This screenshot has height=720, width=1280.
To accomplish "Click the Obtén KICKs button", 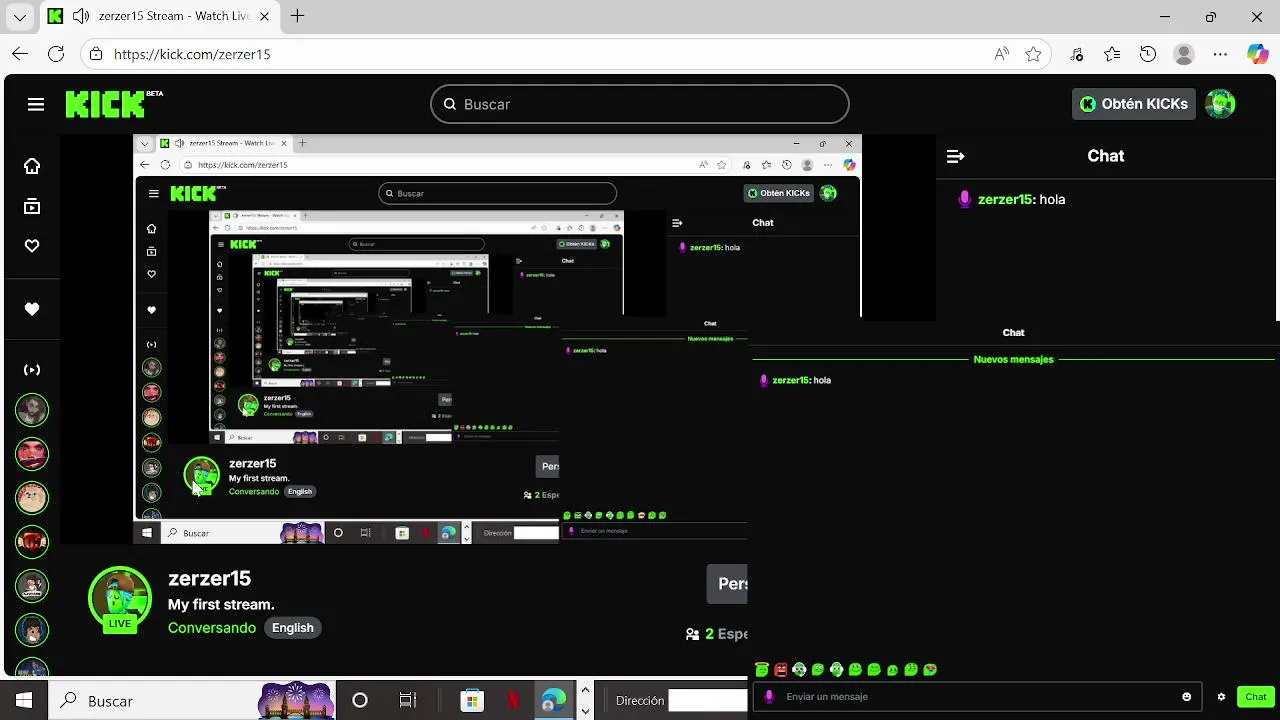I will pyautogui.click(x=1134, y=104).
